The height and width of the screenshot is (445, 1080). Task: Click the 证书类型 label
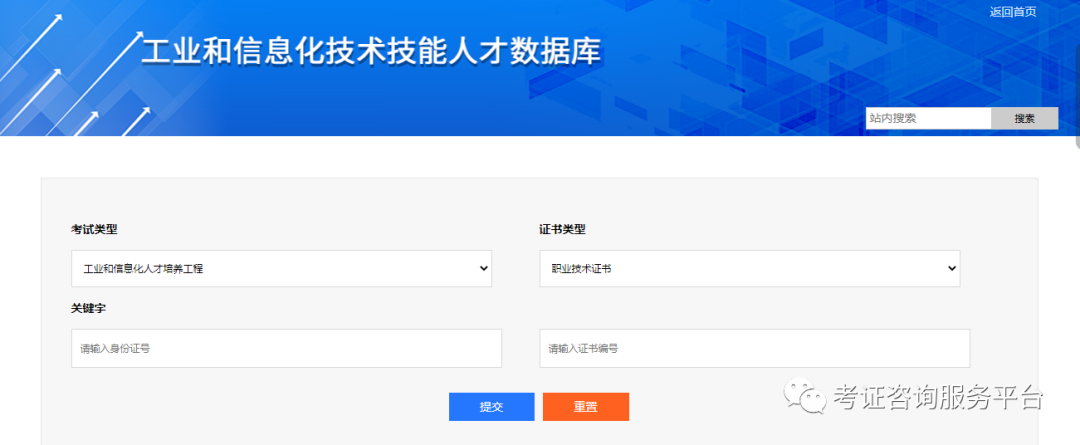point(562,229)
